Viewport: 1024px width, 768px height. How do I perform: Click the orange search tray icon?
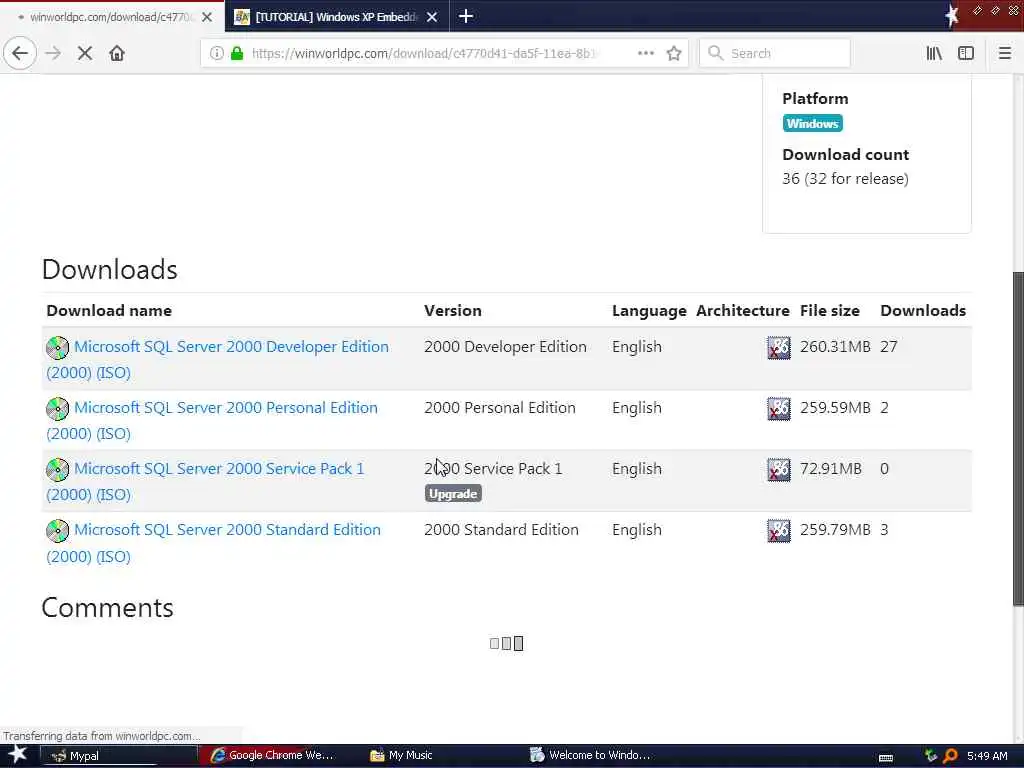coord(950,756)
